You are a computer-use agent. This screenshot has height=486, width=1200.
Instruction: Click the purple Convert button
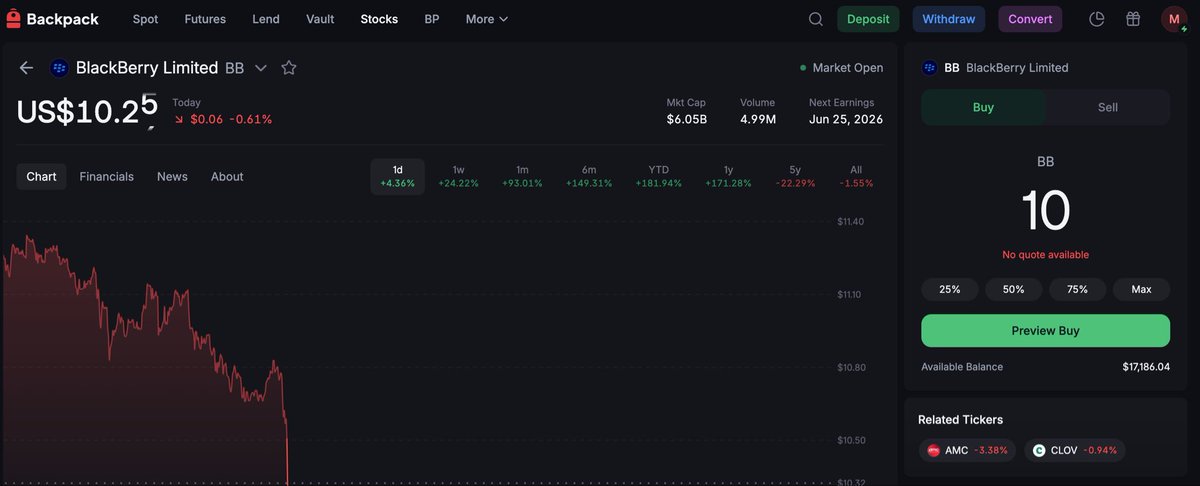pyautogui.click(x=1030, y=19)
